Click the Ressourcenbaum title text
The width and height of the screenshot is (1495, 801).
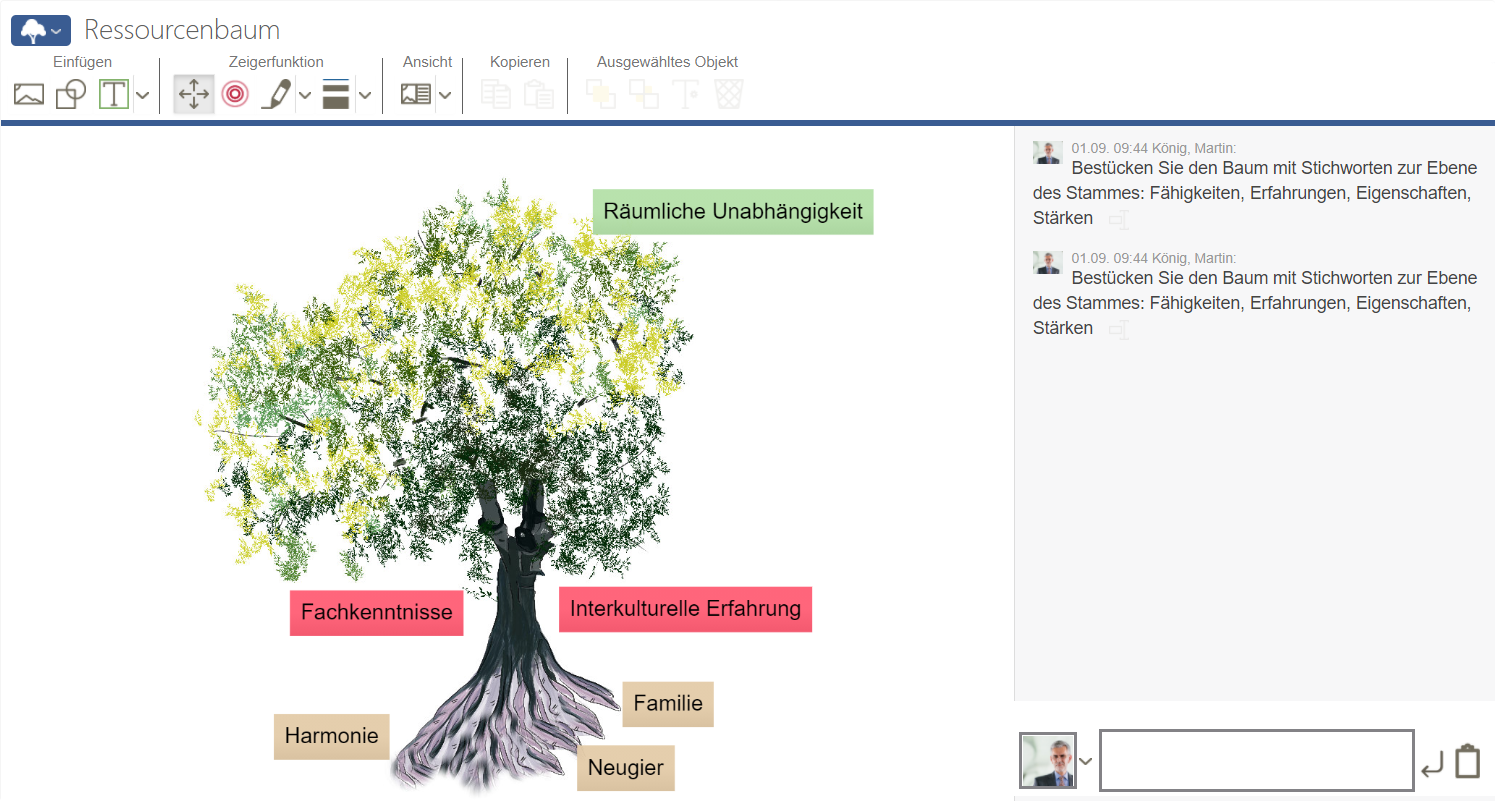182,30
